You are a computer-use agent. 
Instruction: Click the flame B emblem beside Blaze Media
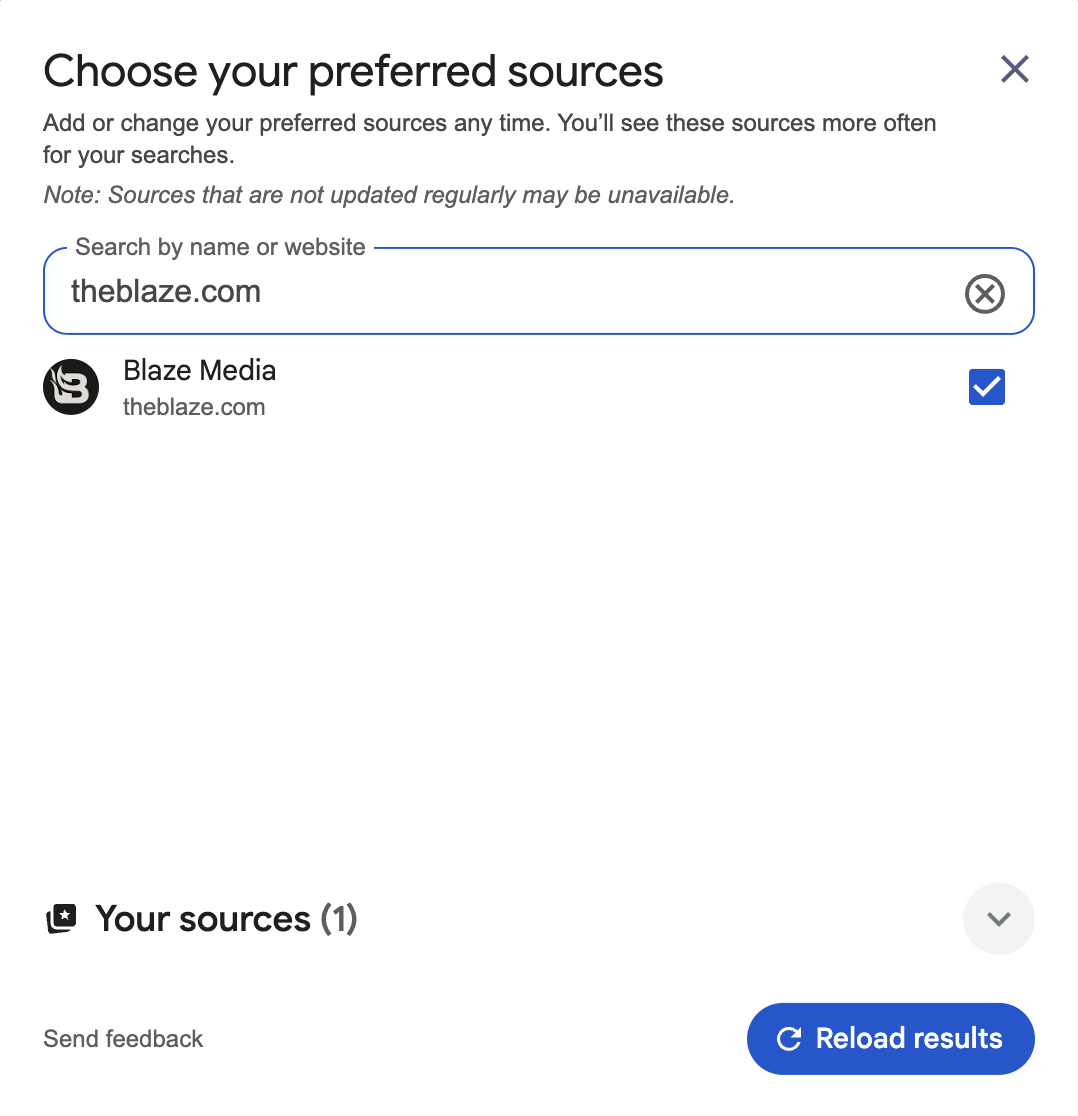point(71,387)
